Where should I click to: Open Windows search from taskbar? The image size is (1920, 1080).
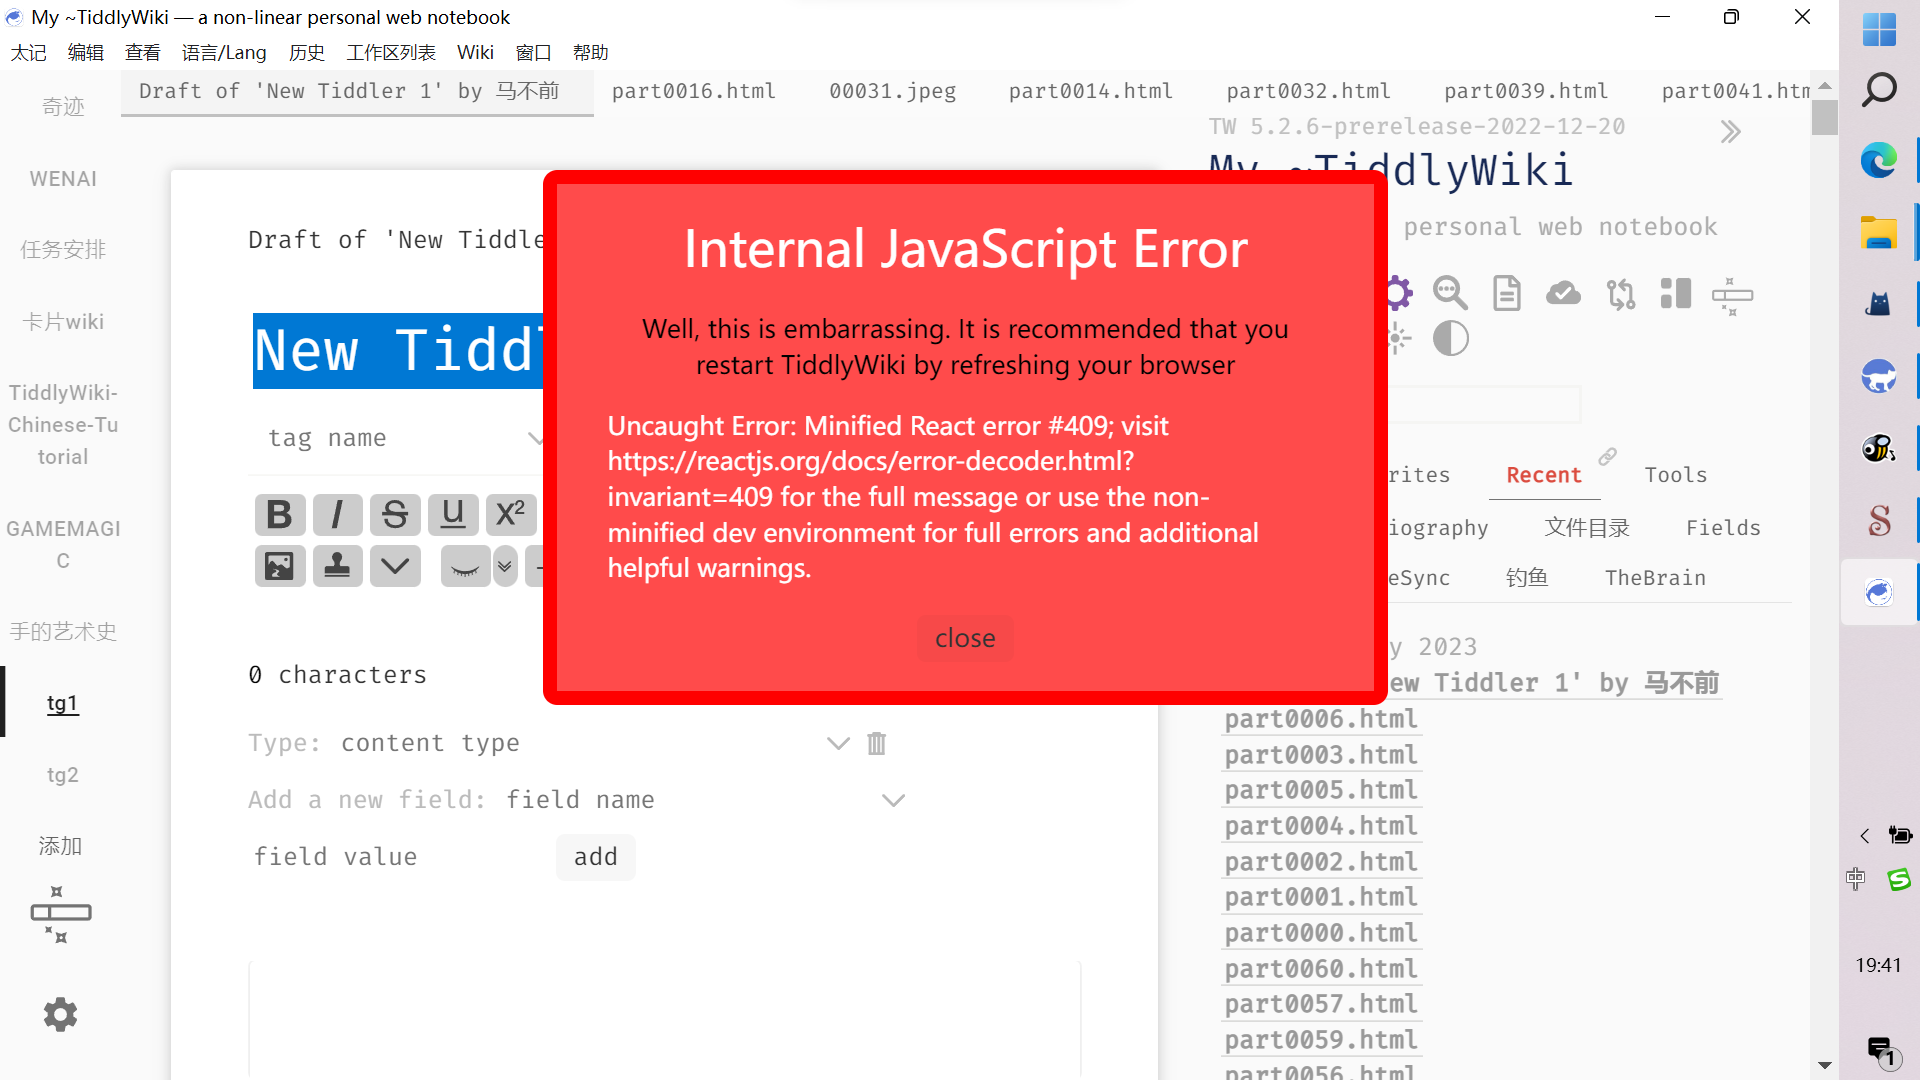click(1879, 90)
